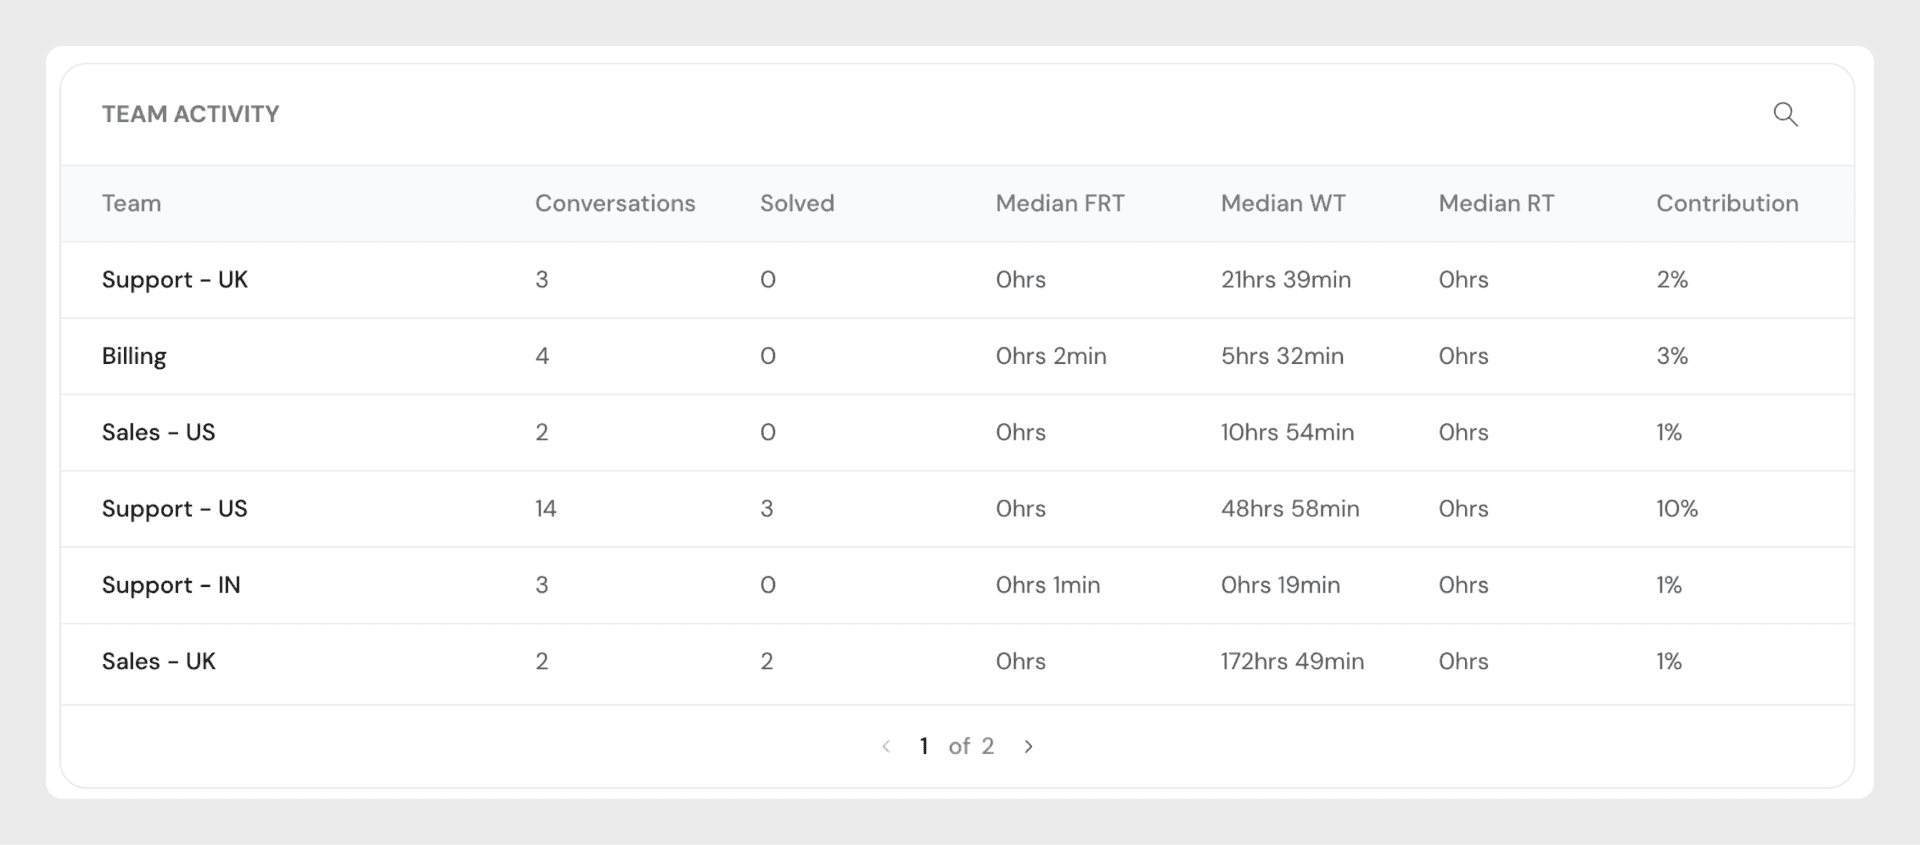This screenshot has height=845, width=1920.
Task: Click current page number 1
Action: 924,746
